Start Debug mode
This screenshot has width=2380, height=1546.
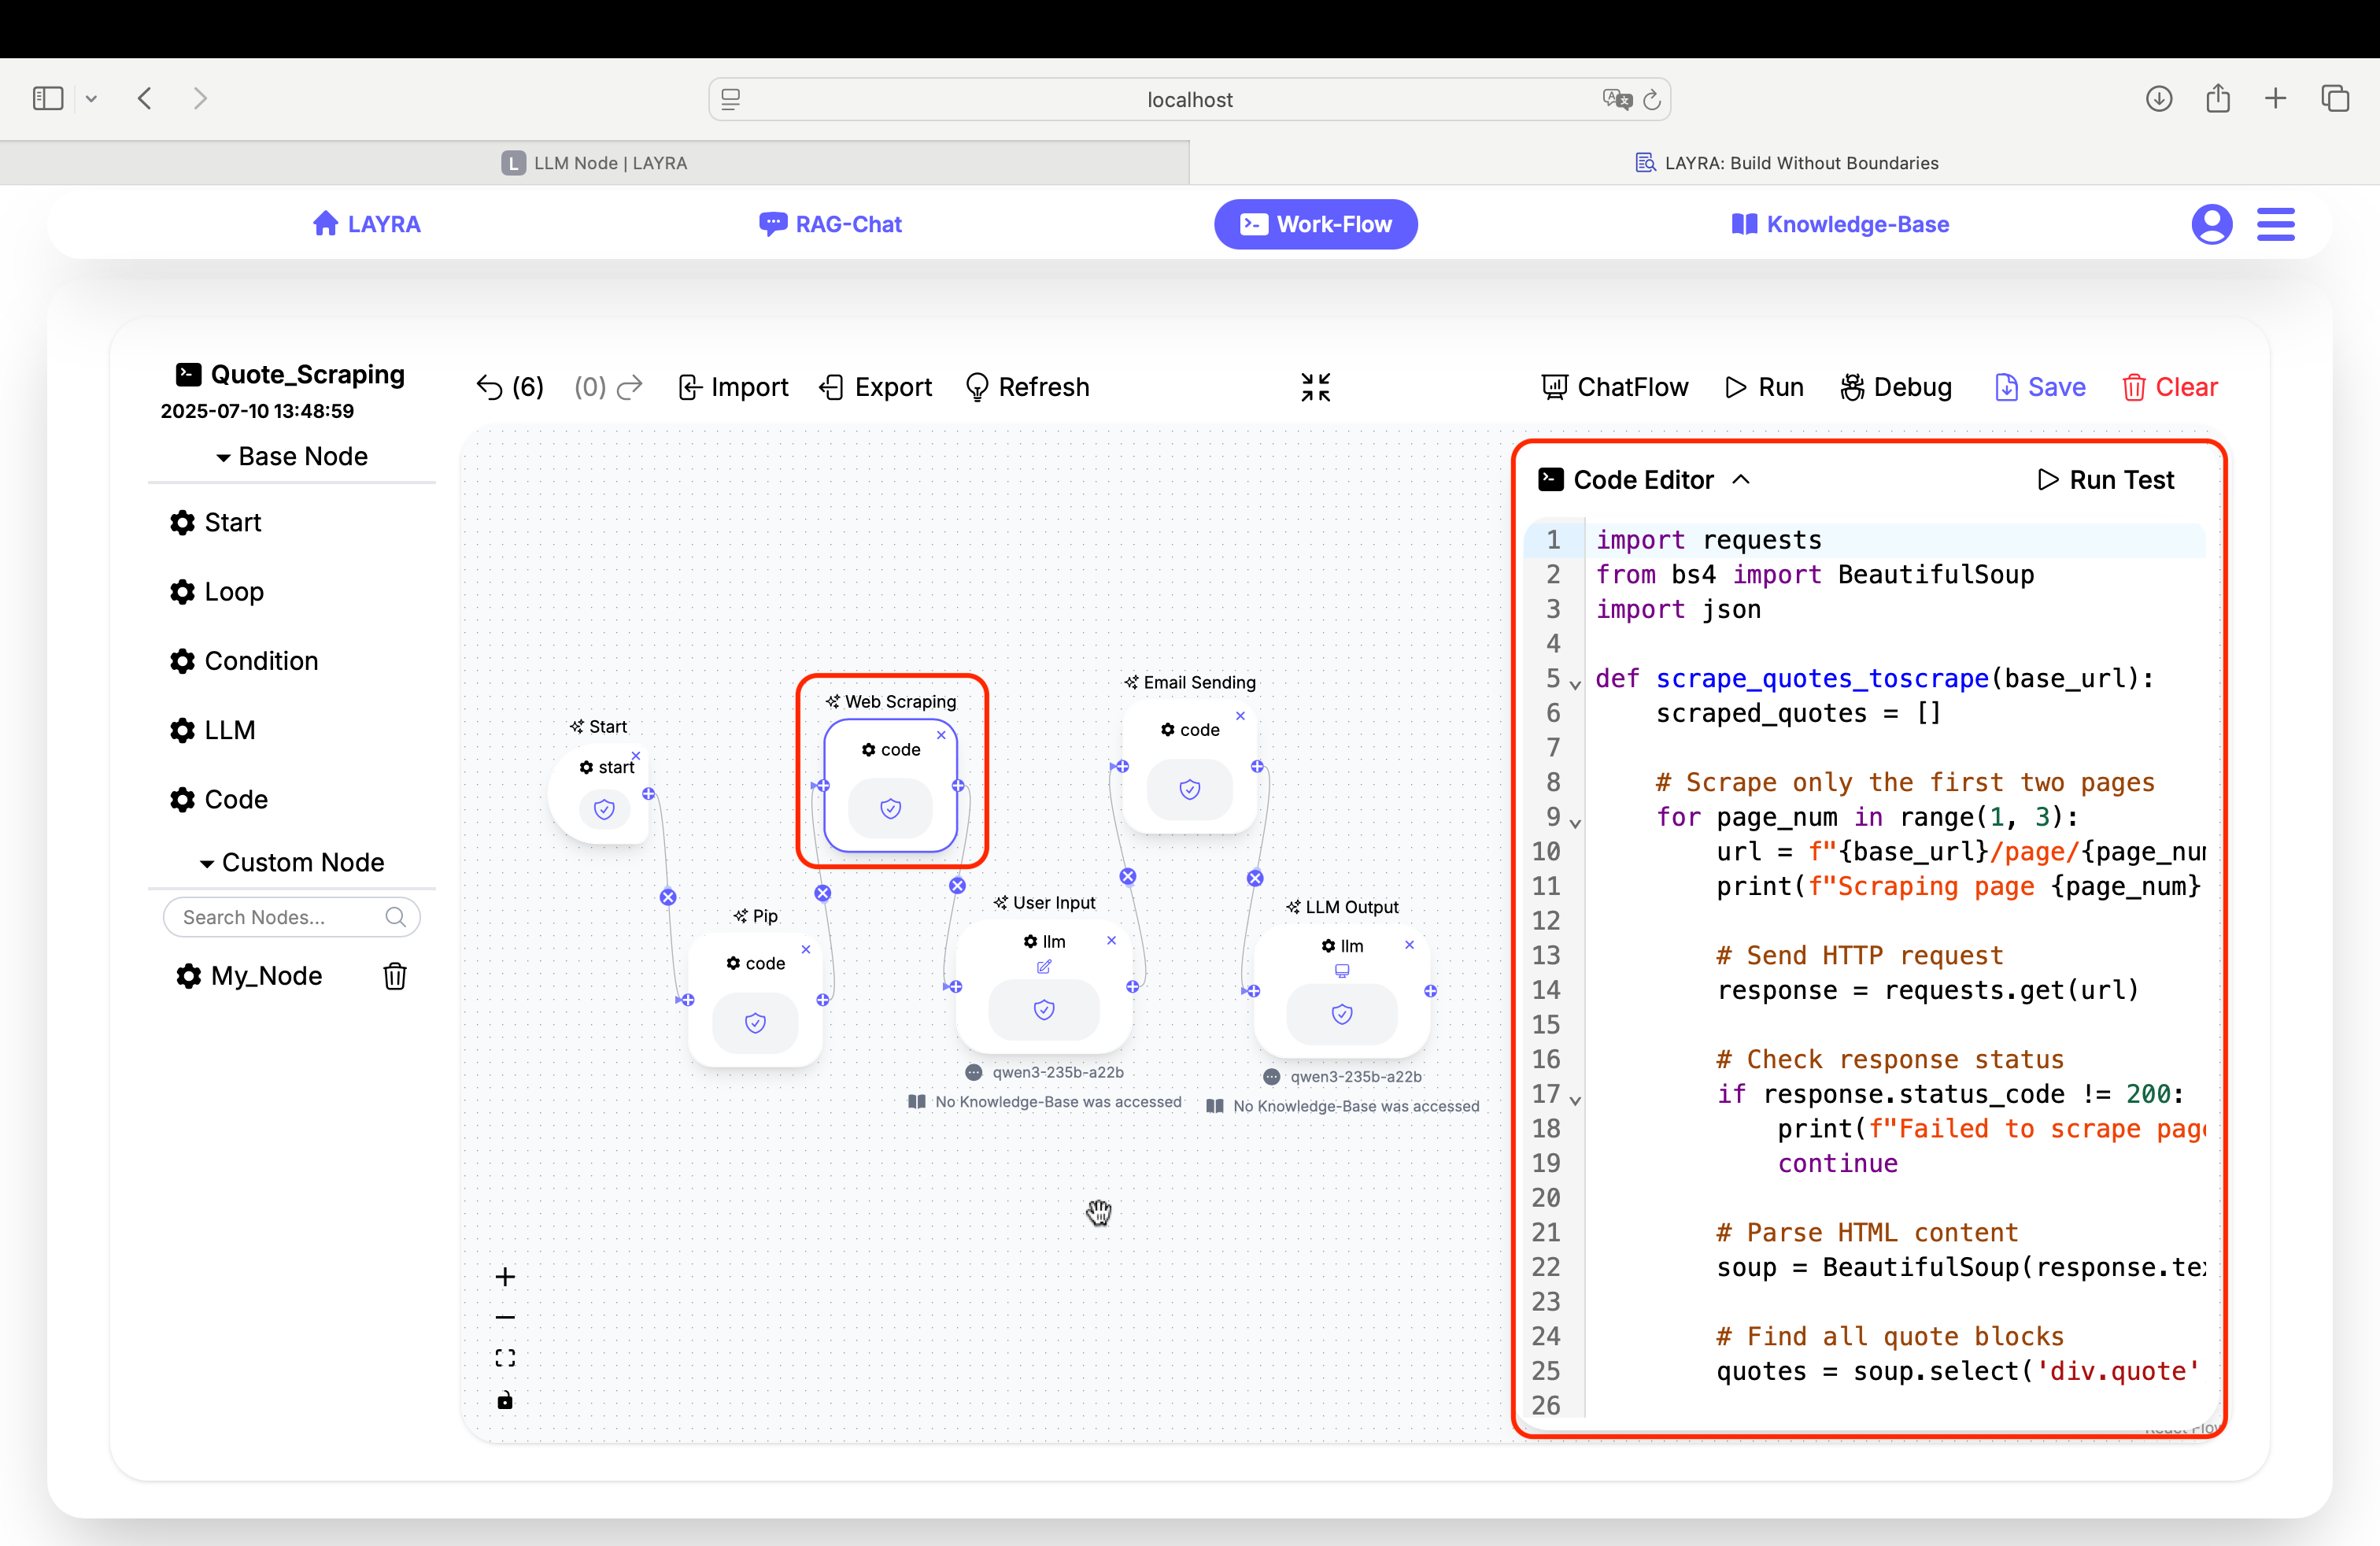coord(1895,387)
